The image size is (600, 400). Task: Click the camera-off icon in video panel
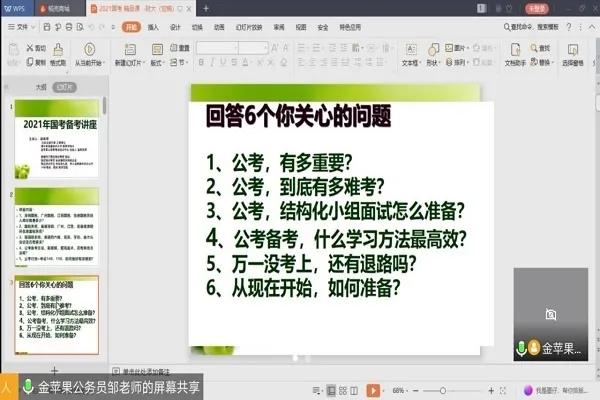pyautogui.click(x=551, y=314)
